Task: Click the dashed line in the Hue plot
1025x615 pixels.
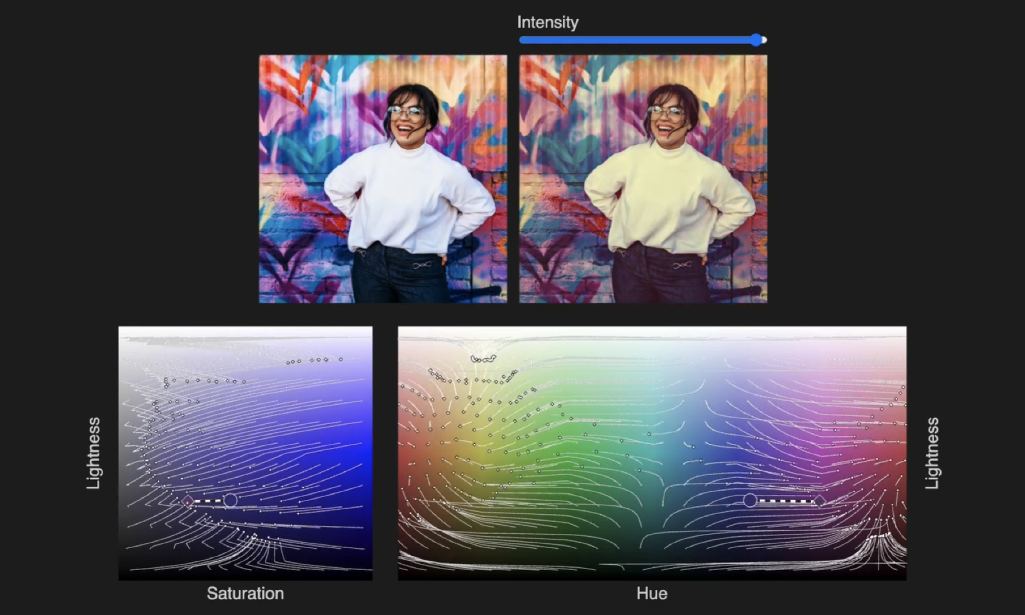Action: [785, 500]
